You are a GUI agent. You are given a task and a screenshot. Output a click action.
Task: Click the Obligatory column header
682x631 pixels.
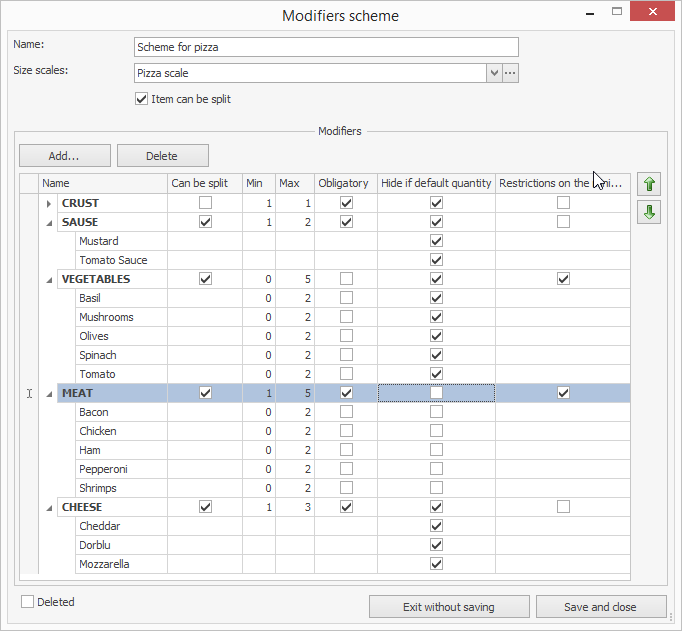click(x=343, y=183)
